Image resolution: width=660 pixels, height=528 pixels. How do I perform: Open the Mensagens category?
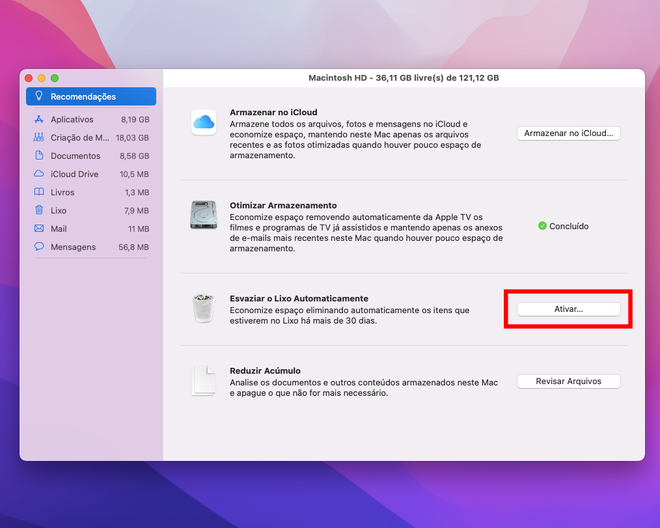click(91, 247)
